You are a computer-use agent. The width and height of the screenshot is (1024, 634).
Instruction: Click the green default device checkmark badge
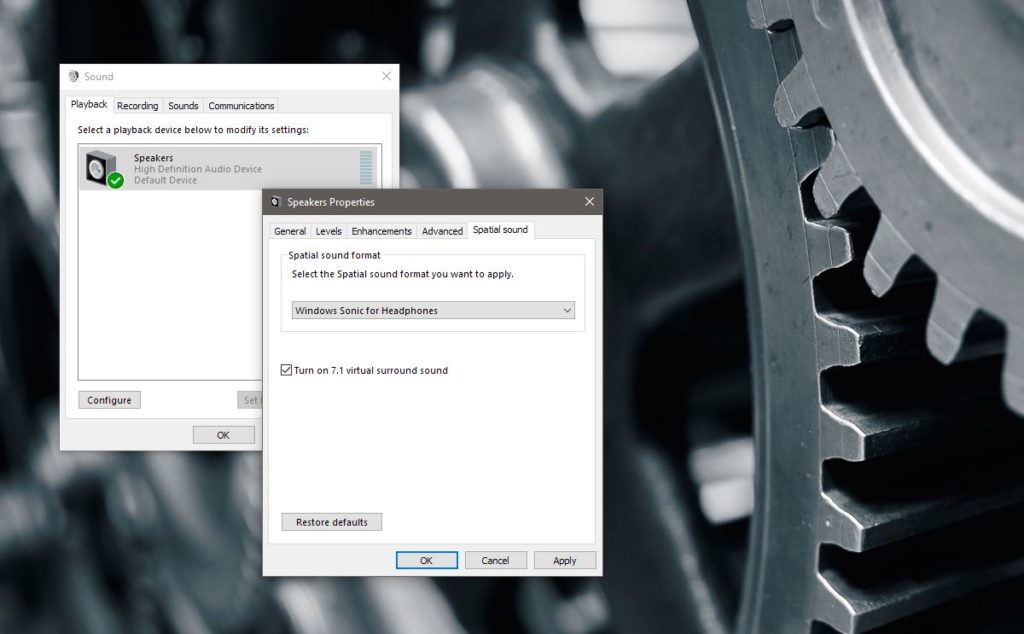[116, 180]
